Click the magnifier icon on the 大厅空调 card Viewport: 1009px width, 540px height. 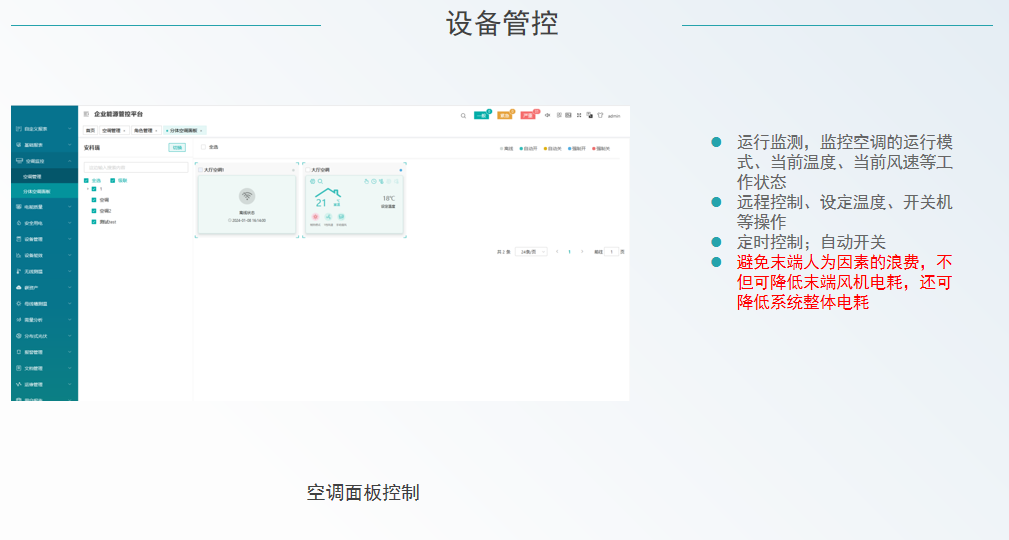tap(320, 182)
